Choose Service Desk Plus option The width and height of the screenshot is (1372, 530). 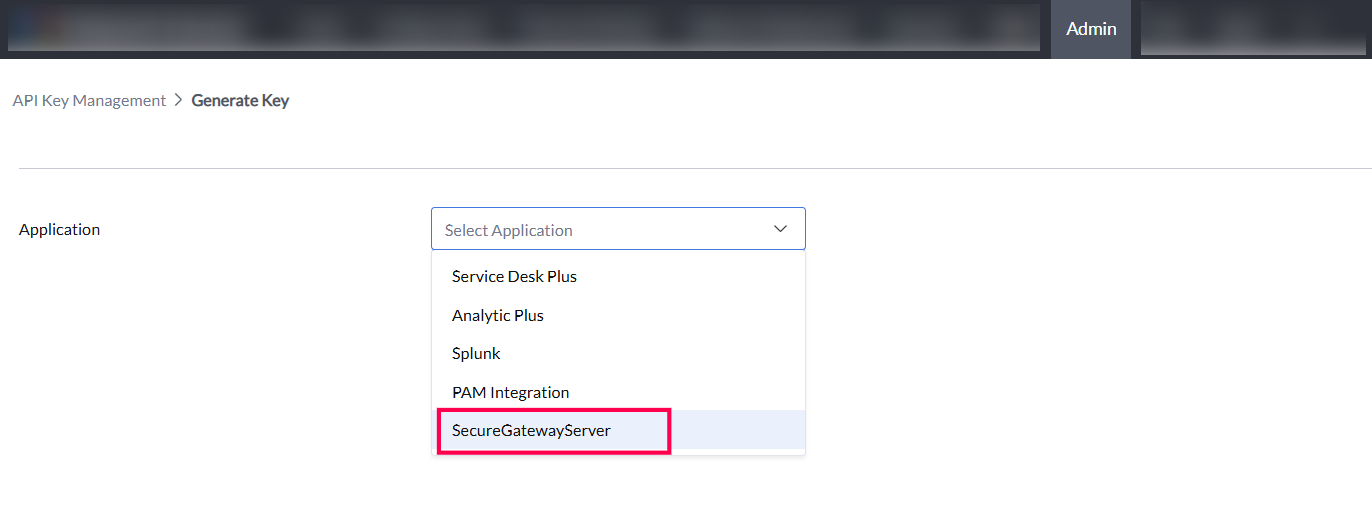[618, 276]
